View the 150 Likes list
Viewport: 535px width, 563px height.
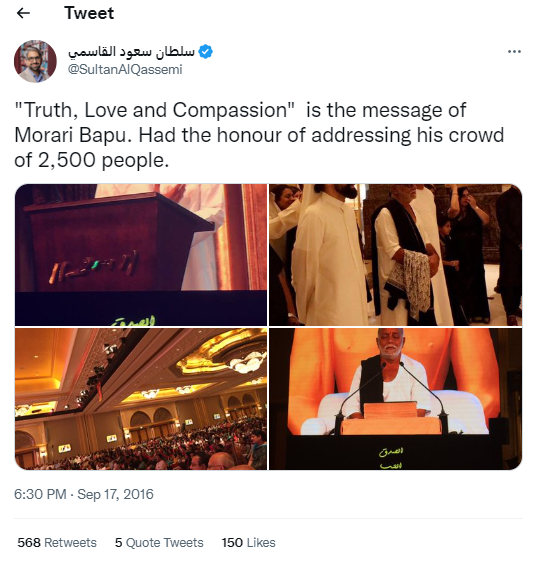click(248, 543)
